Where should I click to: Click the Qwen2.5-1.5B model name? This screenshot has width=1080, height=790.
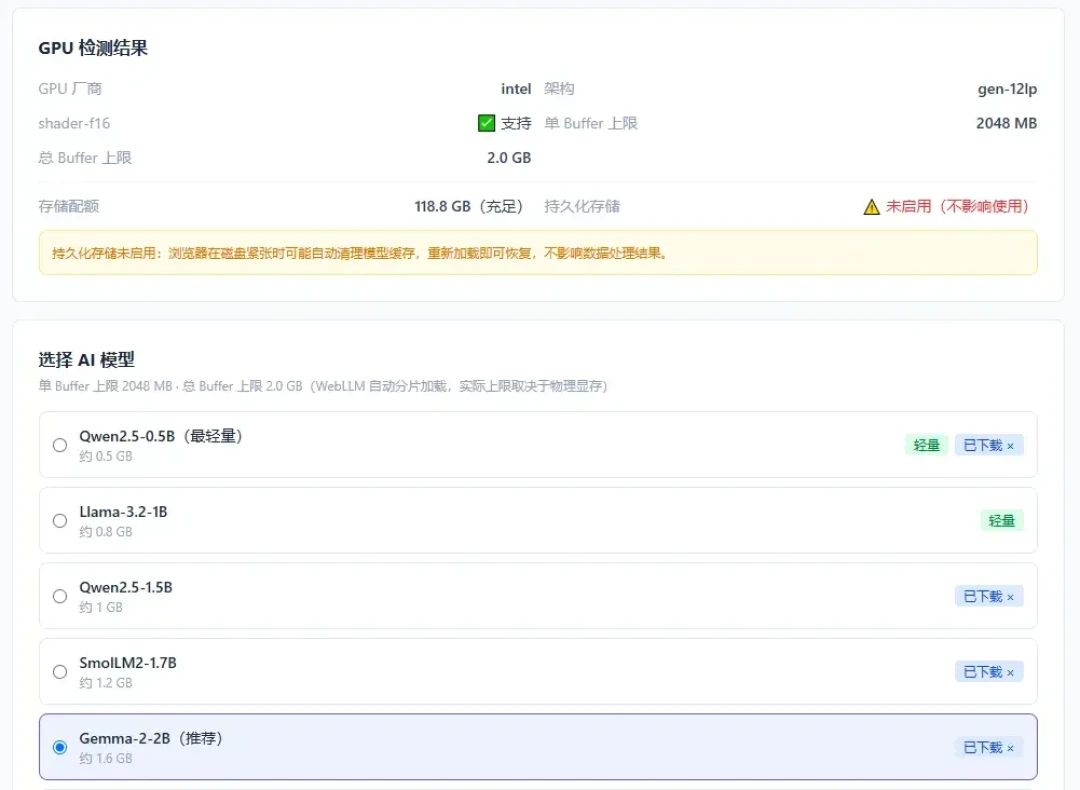(126, 588)
